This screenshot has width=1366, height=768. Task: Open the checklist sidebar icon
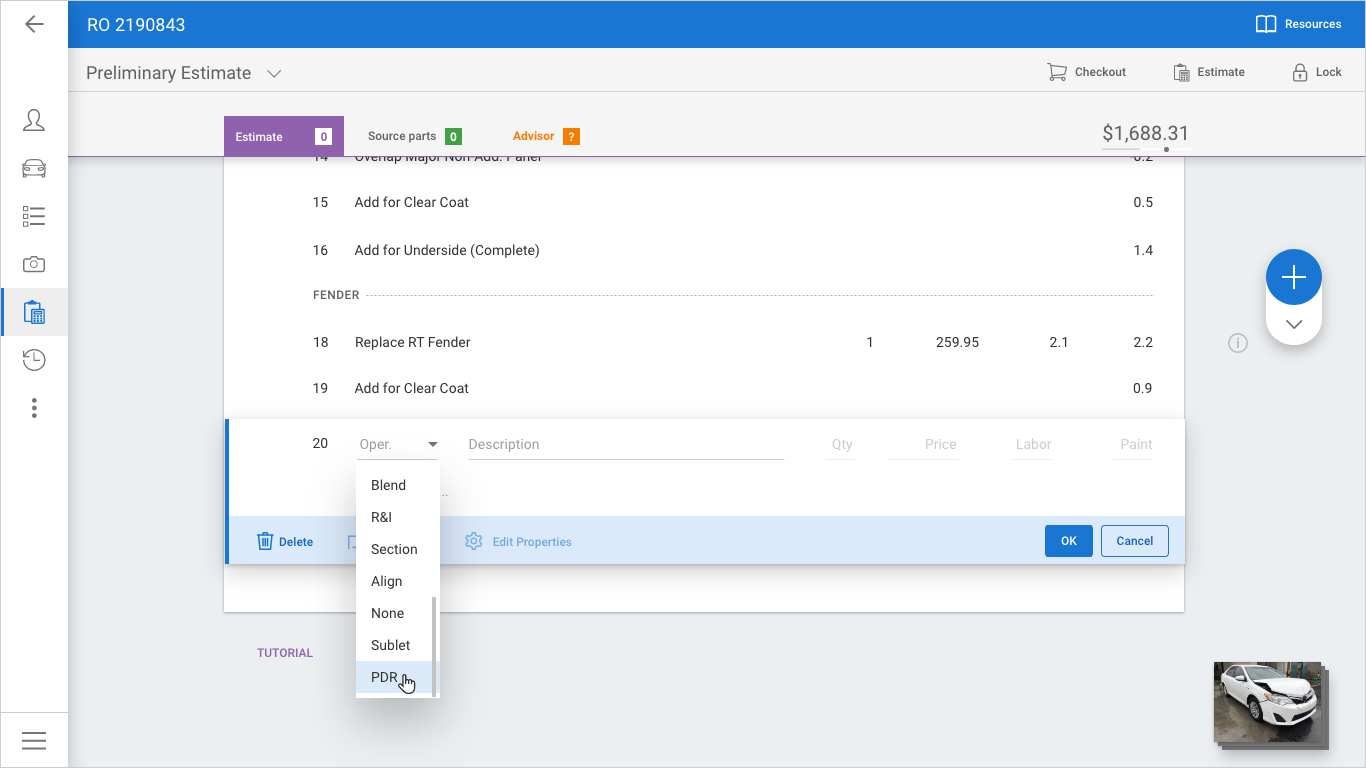pos(34,216)
